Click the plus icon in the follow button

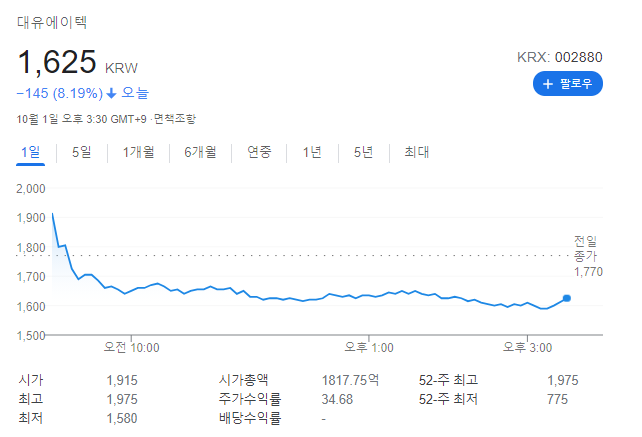[x=547, y=84]
